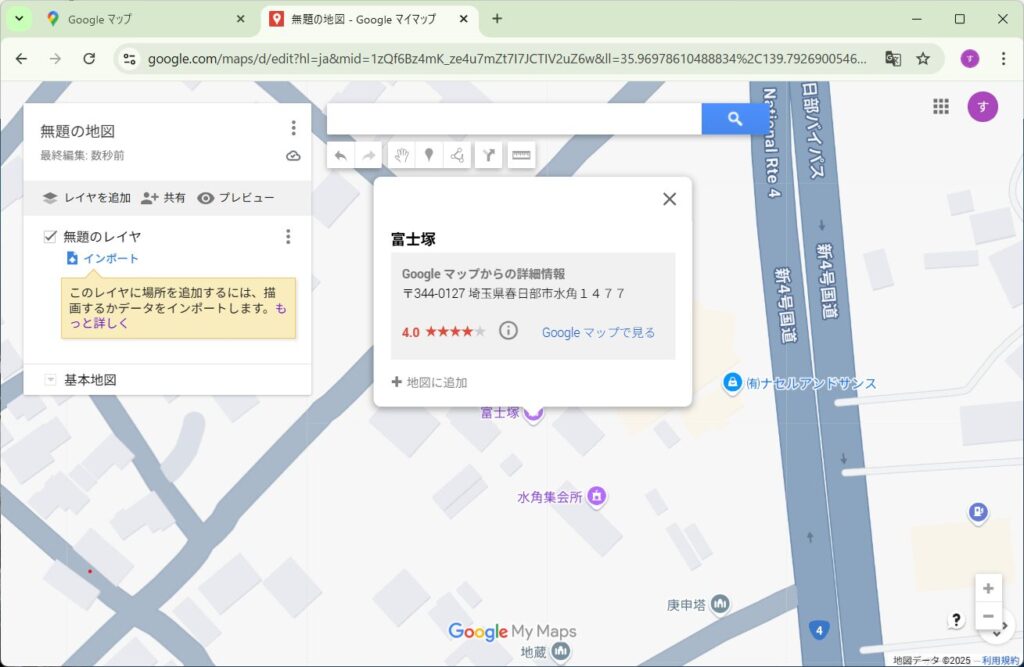
Task: Click the ㈲ナセルアンドサンス shop marker
Action: [732, 383]
